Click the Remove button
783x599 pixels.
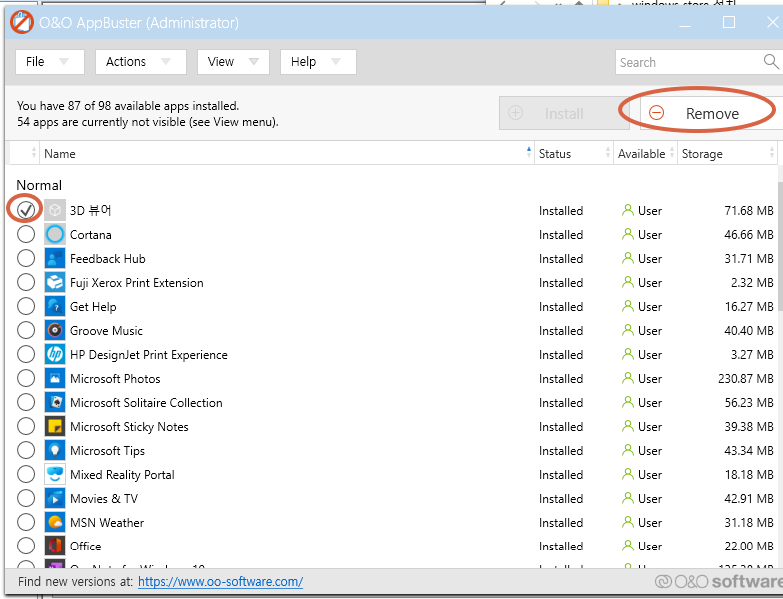(711, 113)
